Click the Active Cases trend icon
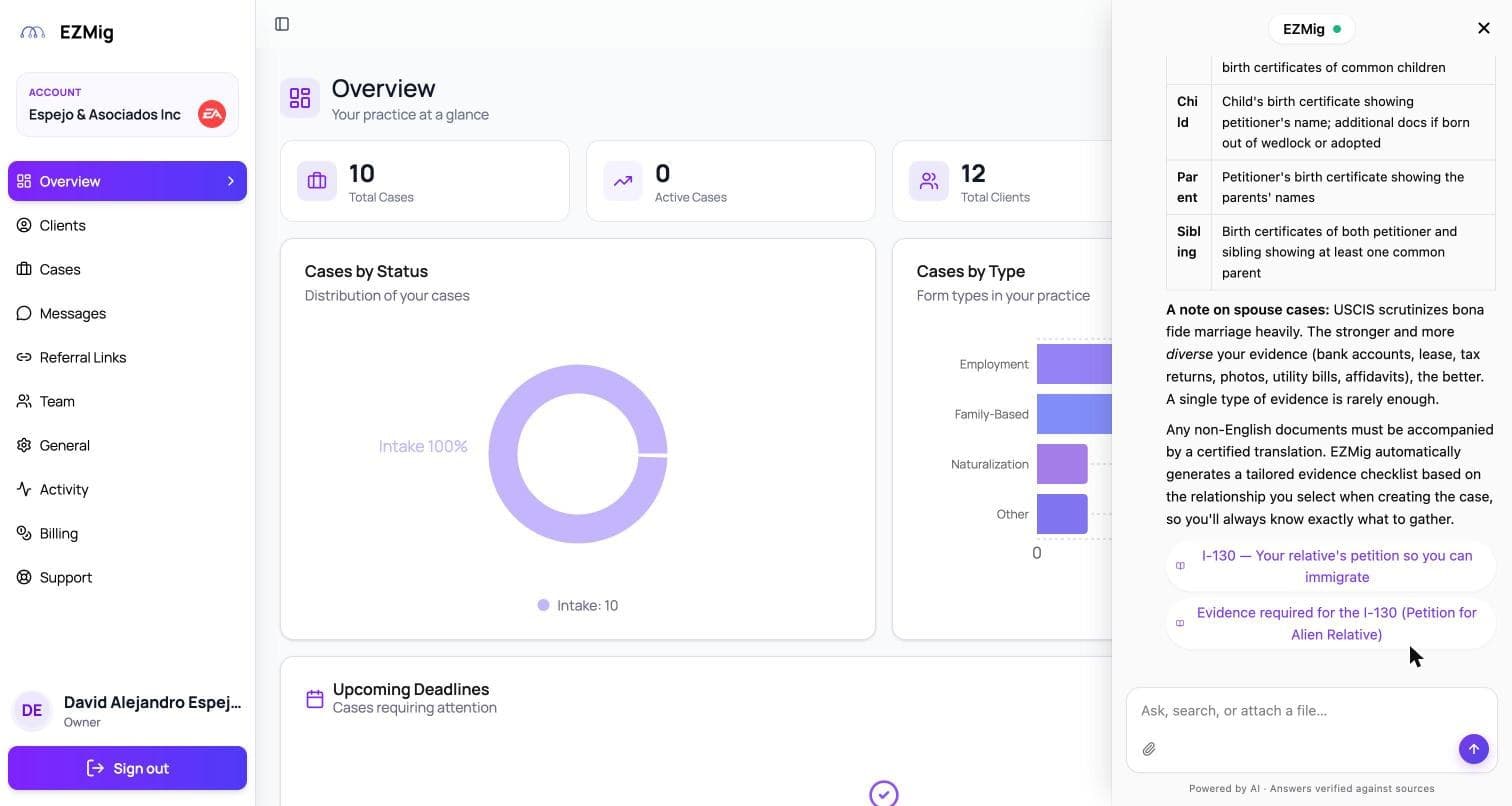This screenshot has width=1512, height=806. [623, 181]
